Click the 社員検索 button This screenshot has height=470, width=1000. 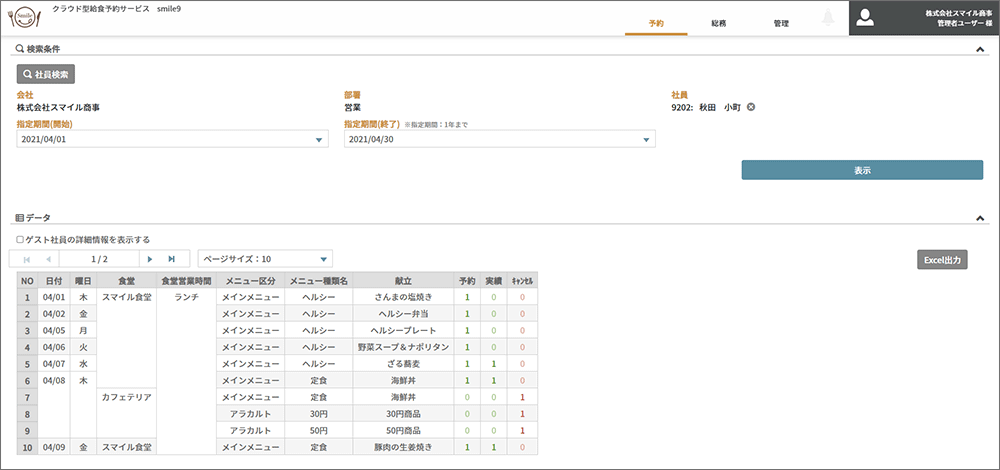[46, 74]
